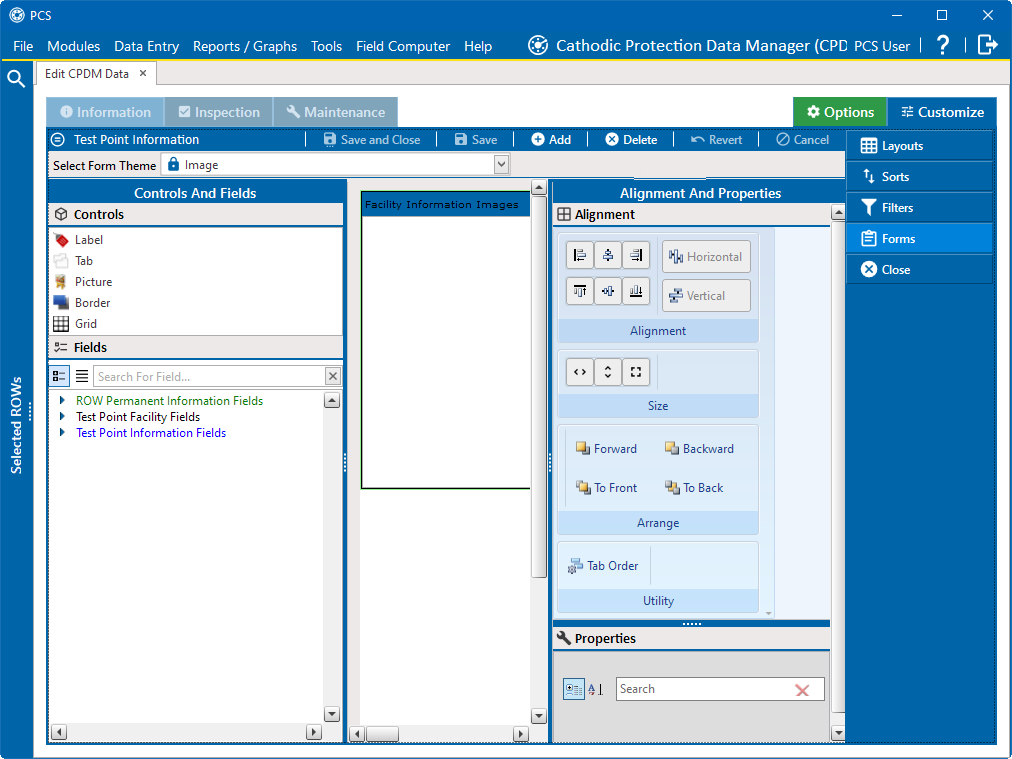The width and height of the screenshot is (1012, 759).
Task: Open the Select Form Theme dropdown
Action: click(x=501, y=165)
